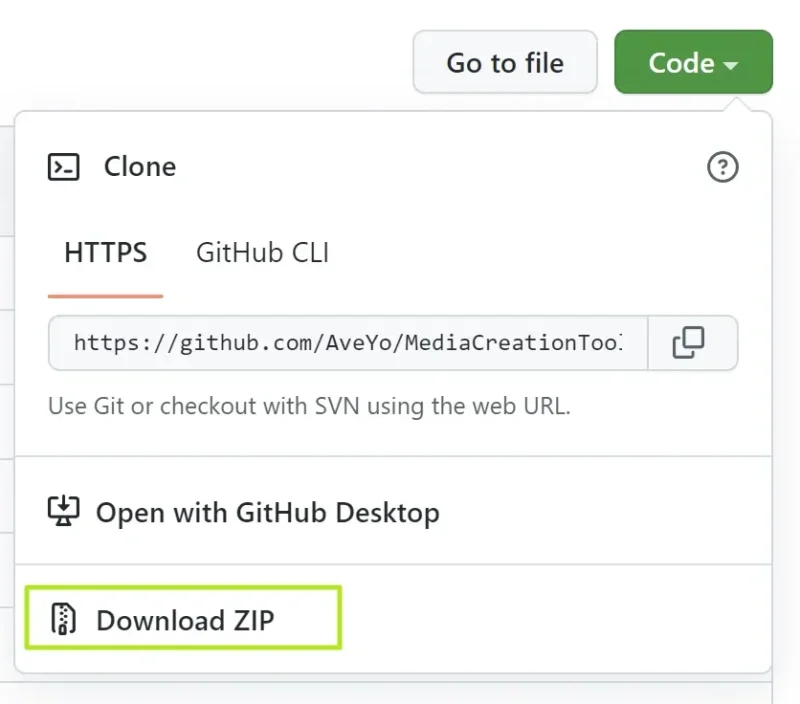Switch to the GitHub CLI tab
This screenshot has width=800, height=704.
tap(262, 253)
